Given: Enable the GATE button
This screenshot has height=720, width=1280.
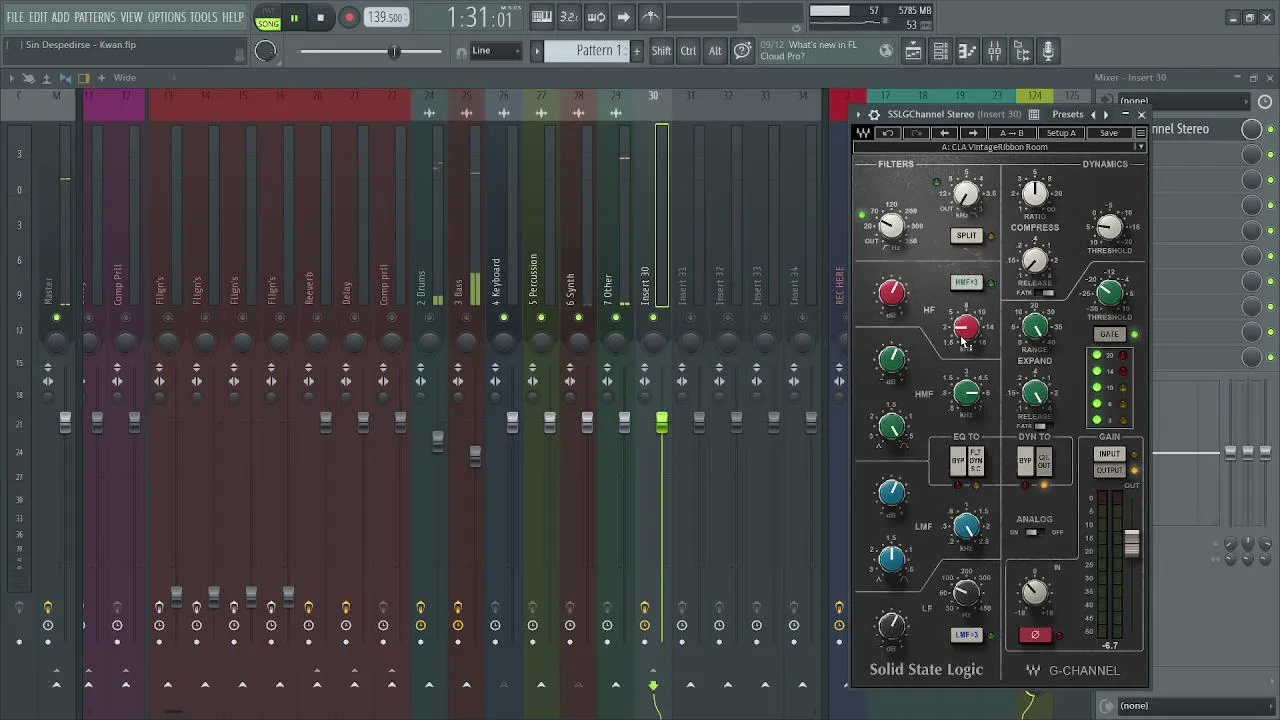Looking at the screenshot, I should coord(1109,334).
